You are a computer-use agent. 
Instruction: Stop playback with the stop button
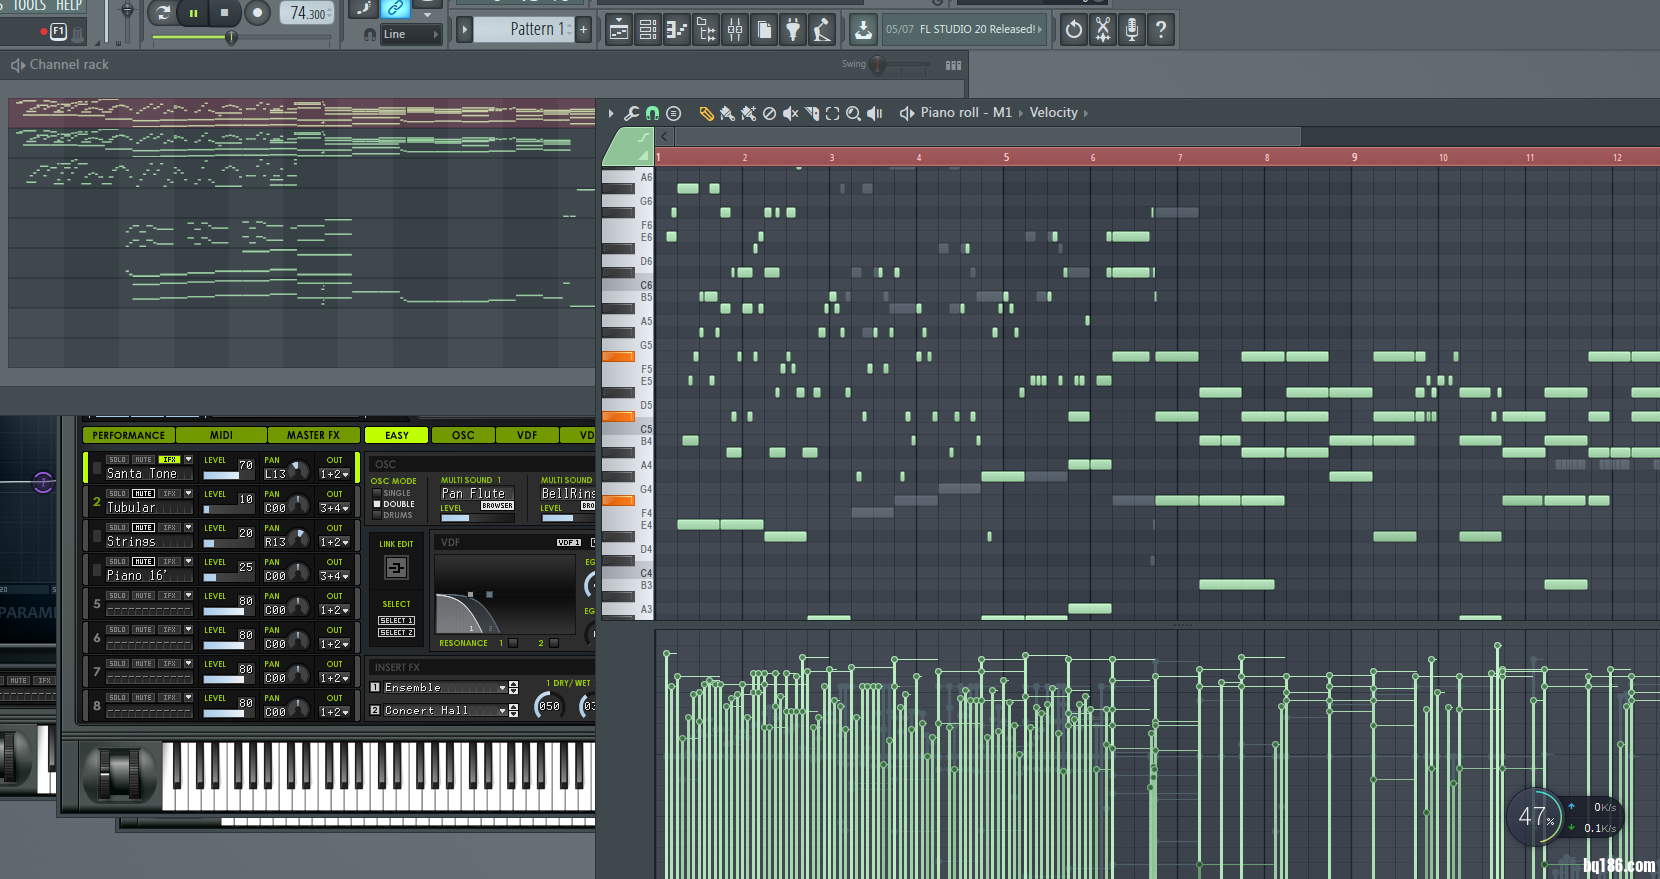[x=225, y=13]
